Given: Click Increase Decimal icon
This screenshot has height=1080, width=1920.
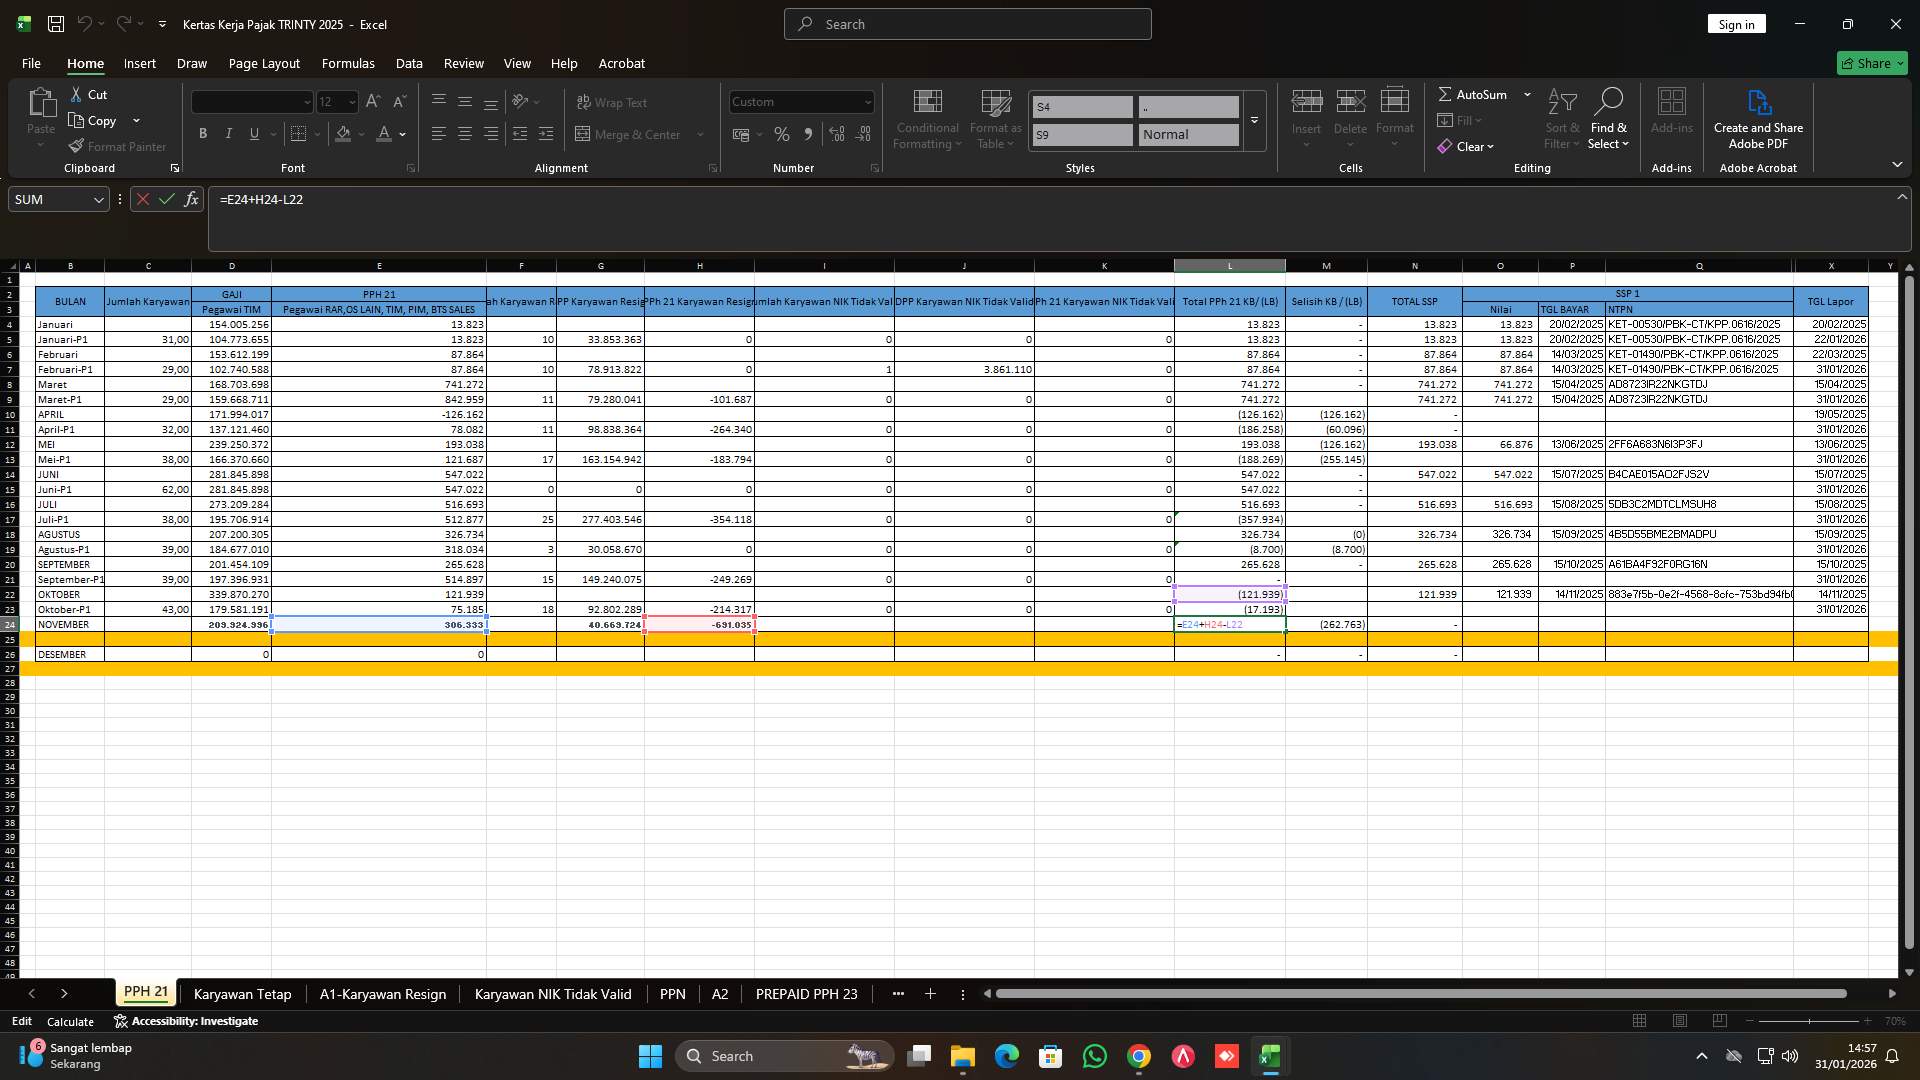Looking at the screenshot, I should 836,133.
